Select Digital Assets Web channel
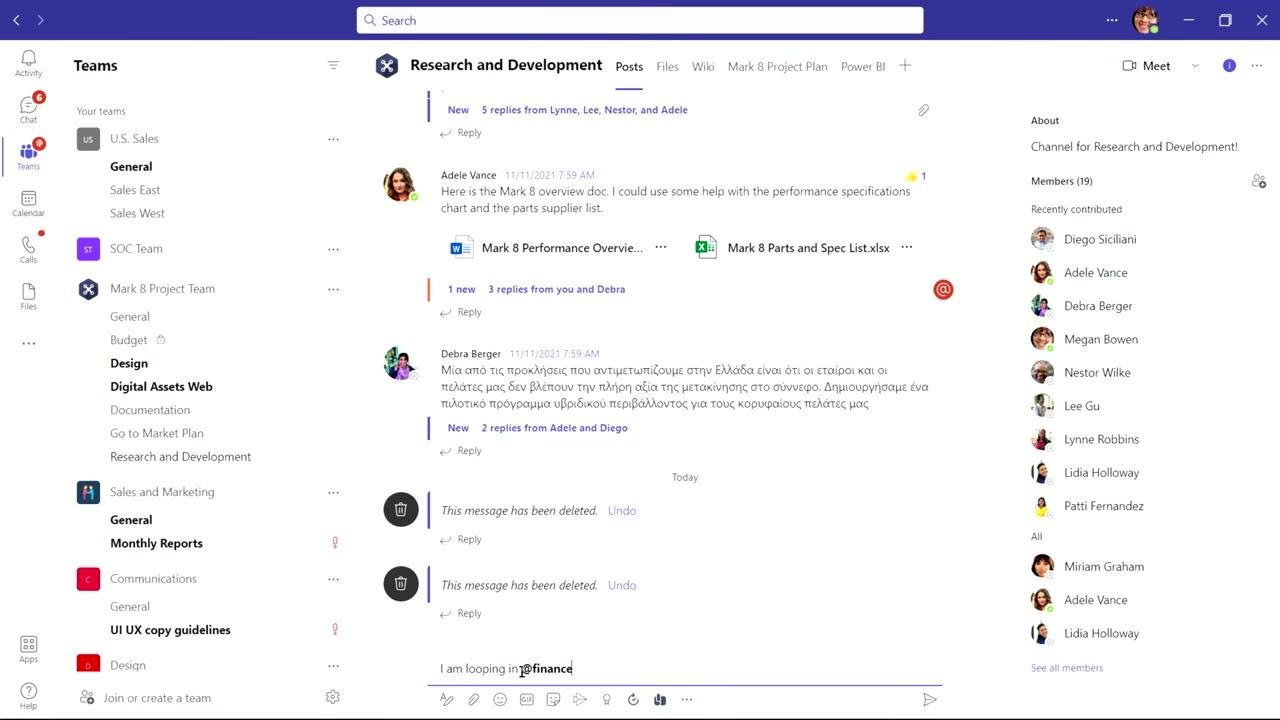Screen dimensions: 1280x720 [161, 387]
